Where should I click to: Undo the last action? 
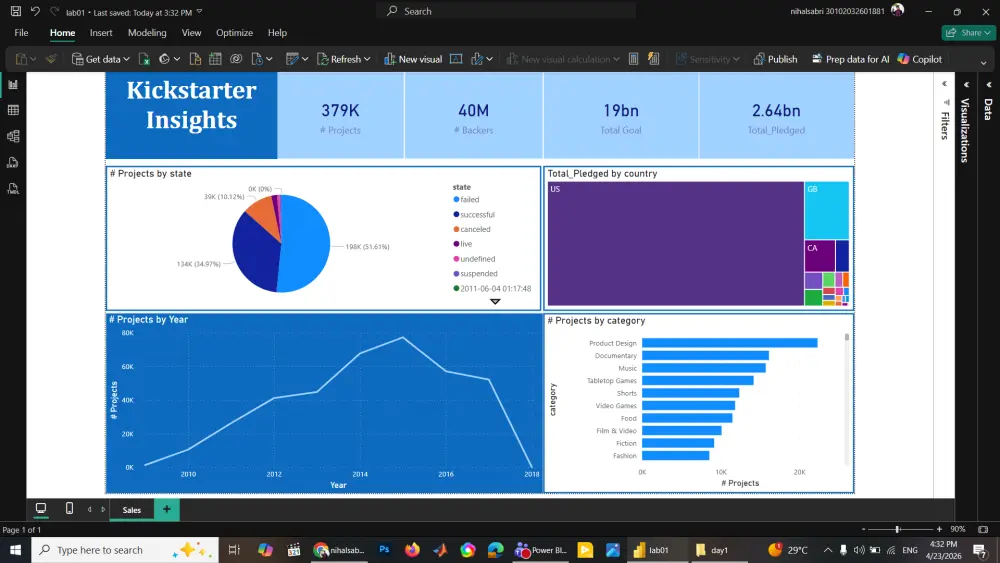click(35, 11)
